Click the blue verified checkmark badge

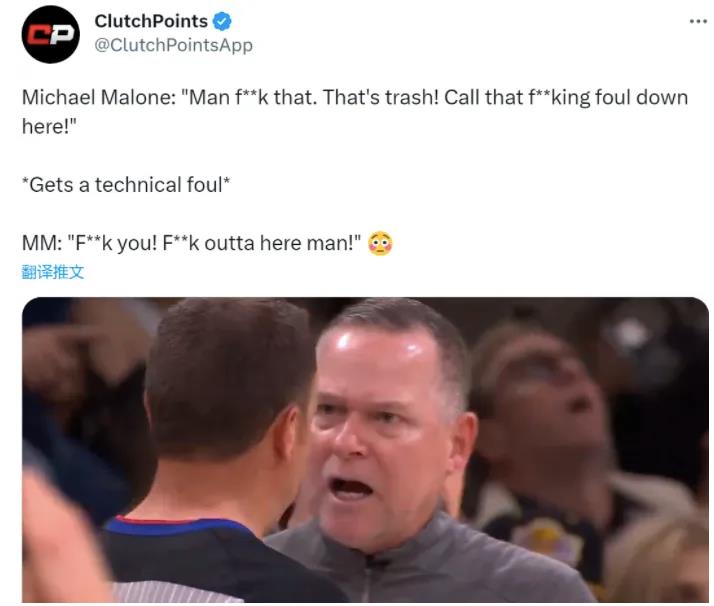tap(223, 21)
